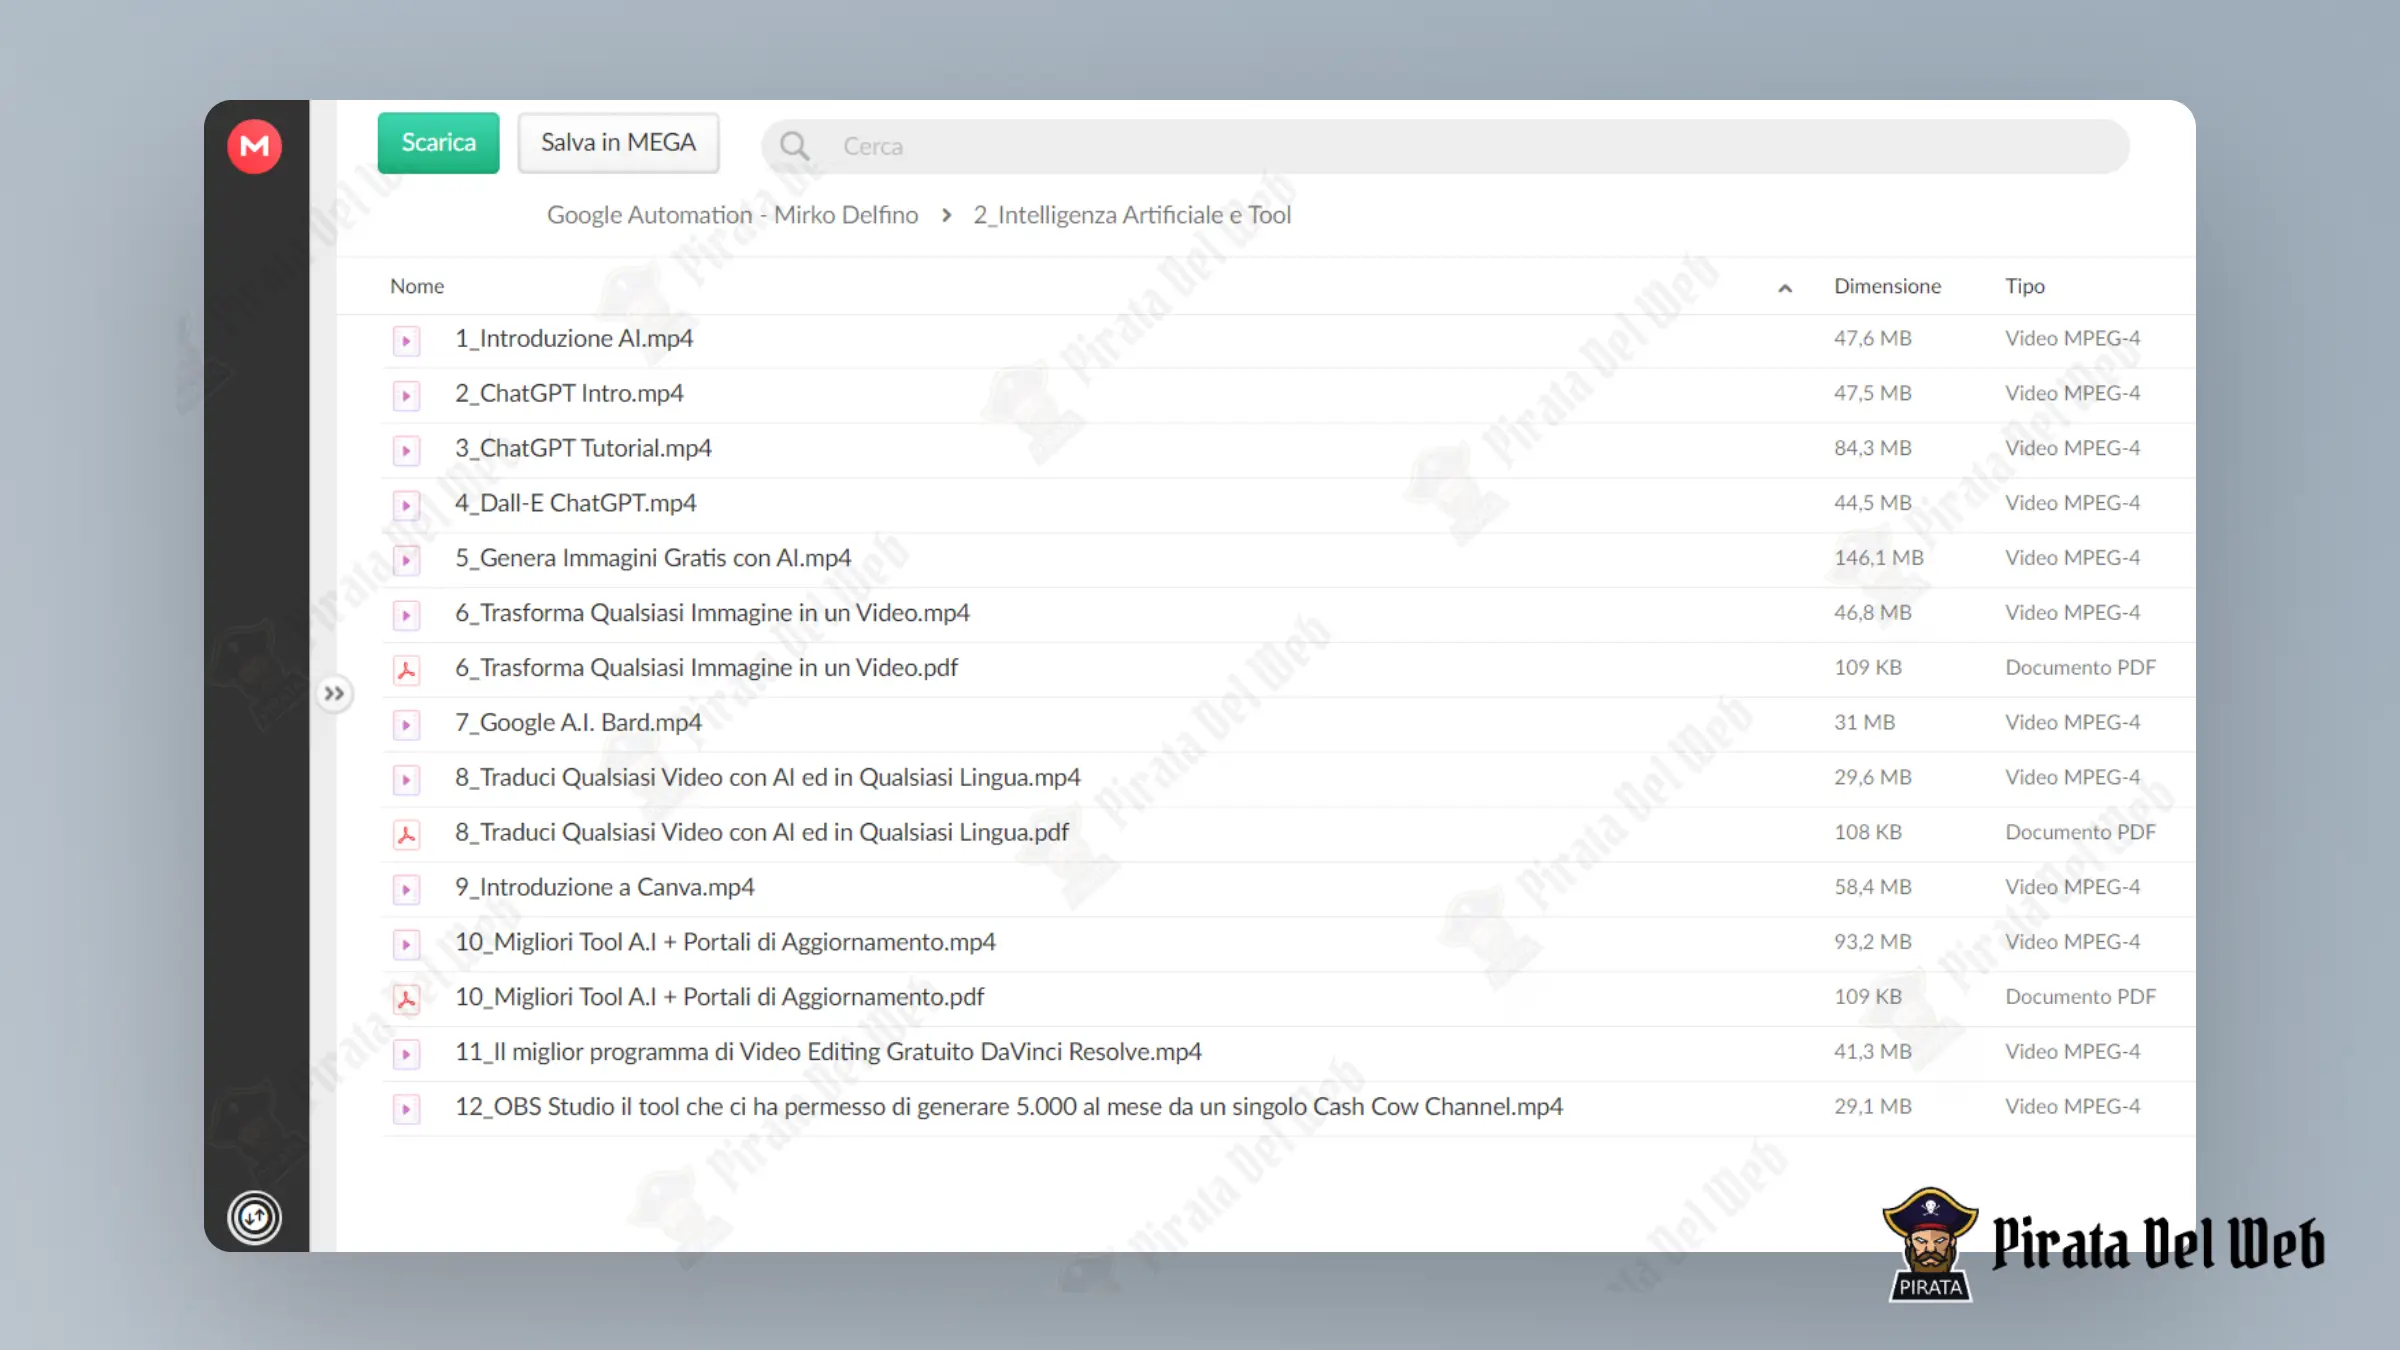The image size is (2400, 1350).
Task: Click video icon of 6_Trasforma Qualsiasi Immagine mp4
Action: click(x=406, y=615)
